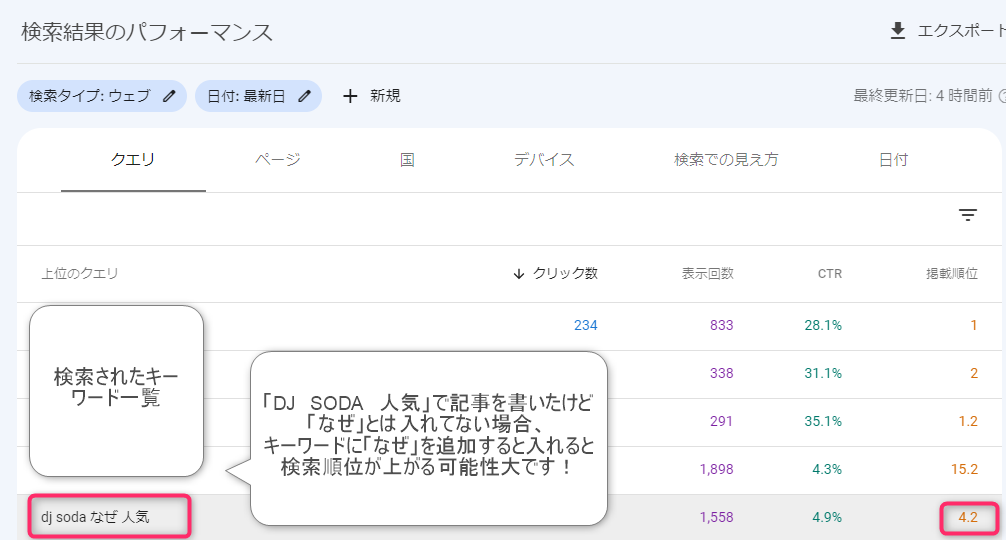Screen dimensions: 1006x540
Task: Edit the 検索タイプ: ウェブ filter pencil icon
Action: 169,96
